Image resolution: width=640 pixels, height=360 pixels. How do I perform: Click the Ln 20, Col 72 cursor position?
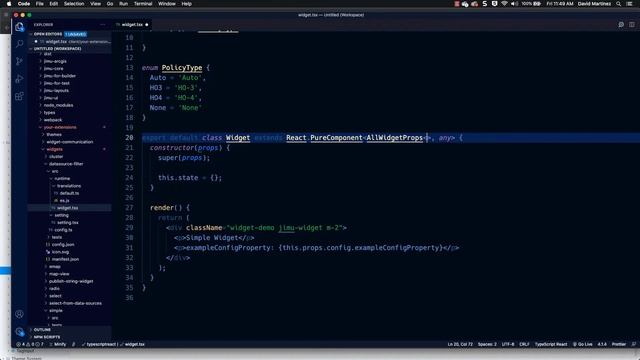click(460, 344)
